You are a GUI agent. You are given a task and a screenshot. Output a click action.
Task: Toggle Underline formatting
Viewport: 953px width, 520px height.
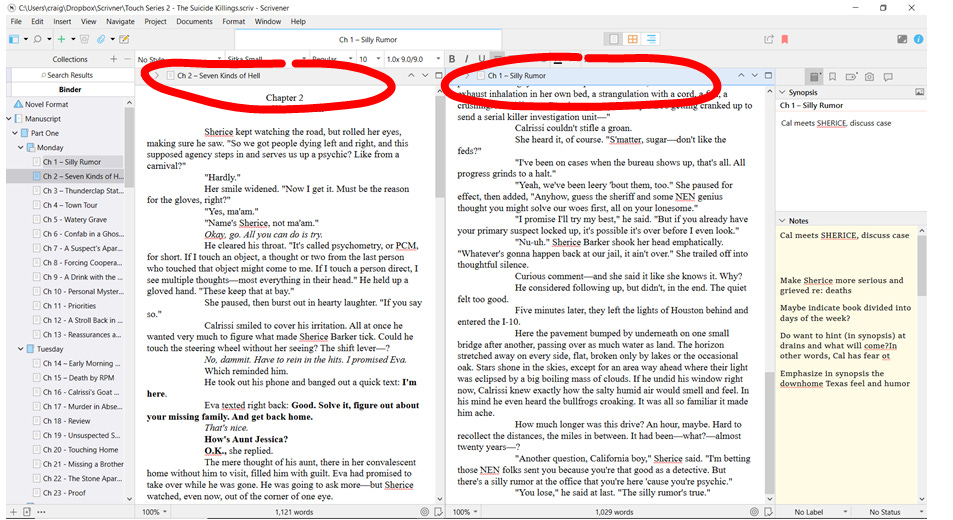pyautogui.click(x=481, y=59)
